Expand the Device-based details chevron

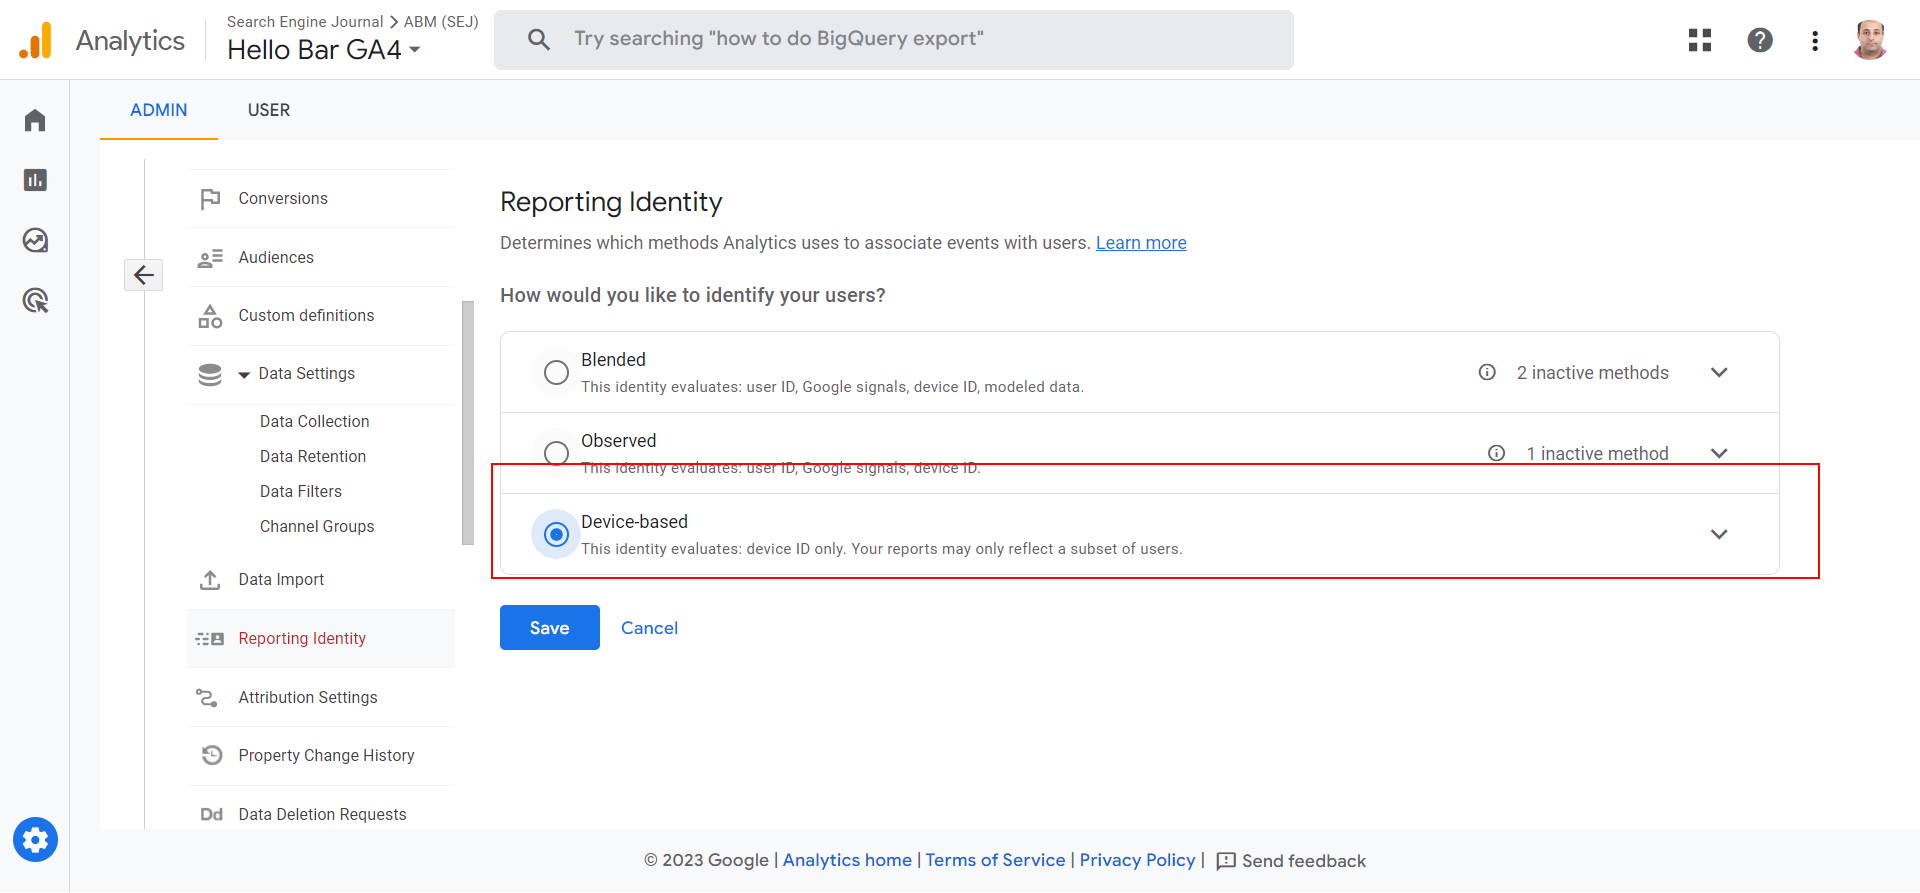[1718, 534]
